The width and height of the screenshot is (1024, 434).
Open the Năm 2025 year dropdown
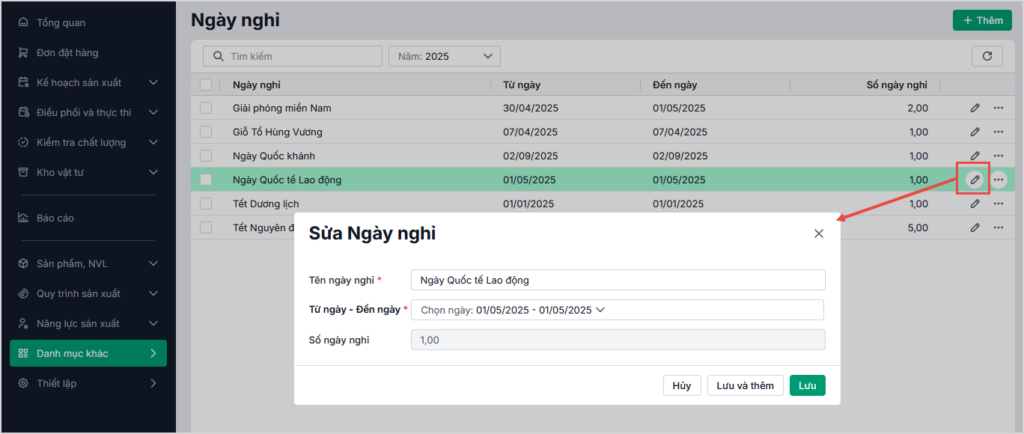click(x=444, y=57)
